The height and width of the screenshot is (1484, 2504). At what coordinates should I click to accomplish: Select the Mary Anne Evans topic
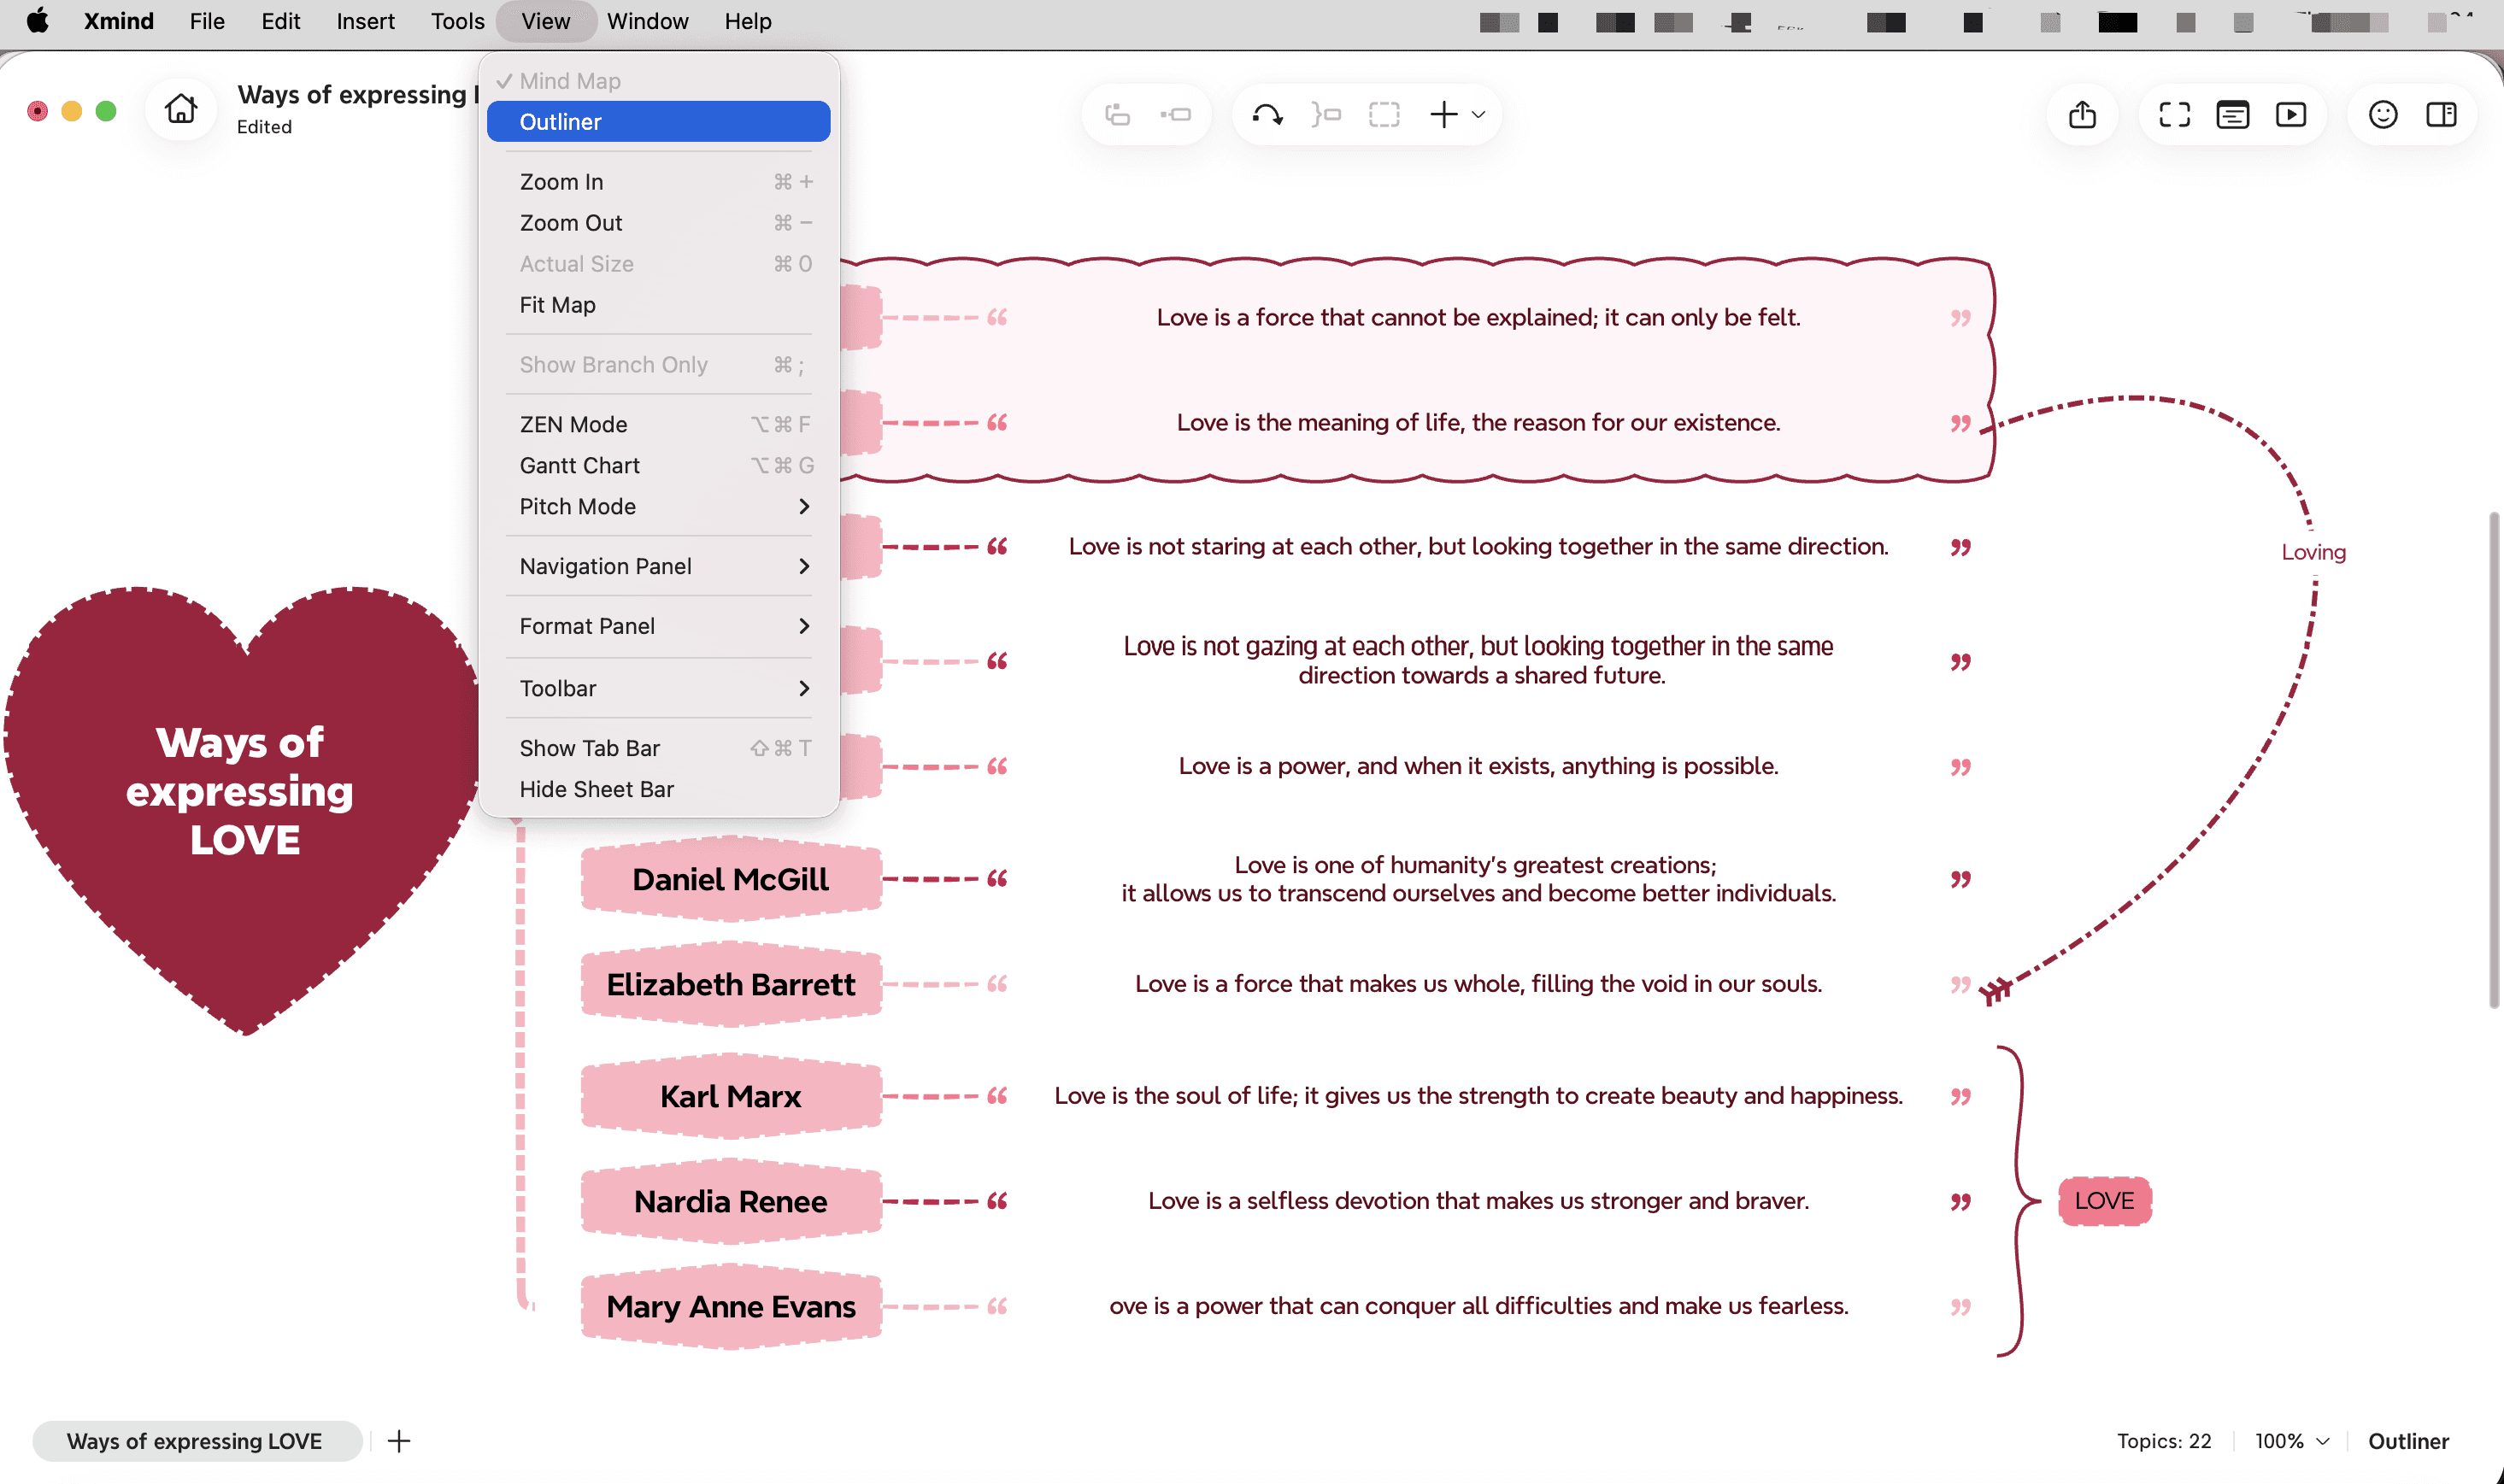(x=731, y=1306)
